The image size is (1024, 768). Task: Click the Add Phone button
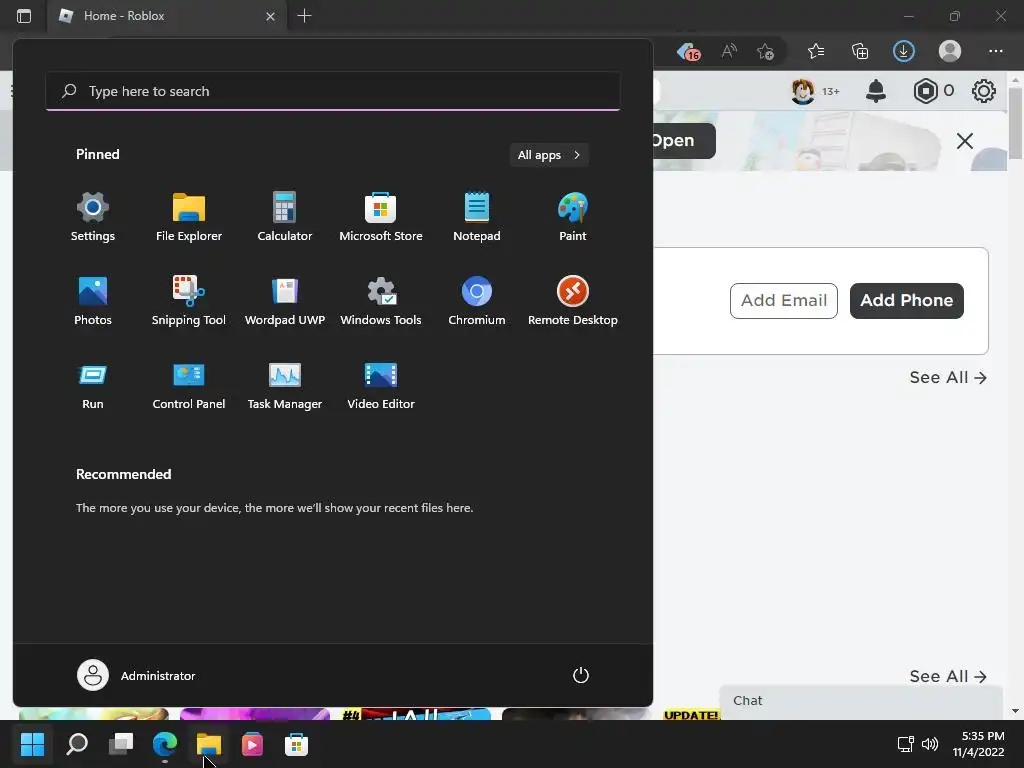[x=906, y=300]
